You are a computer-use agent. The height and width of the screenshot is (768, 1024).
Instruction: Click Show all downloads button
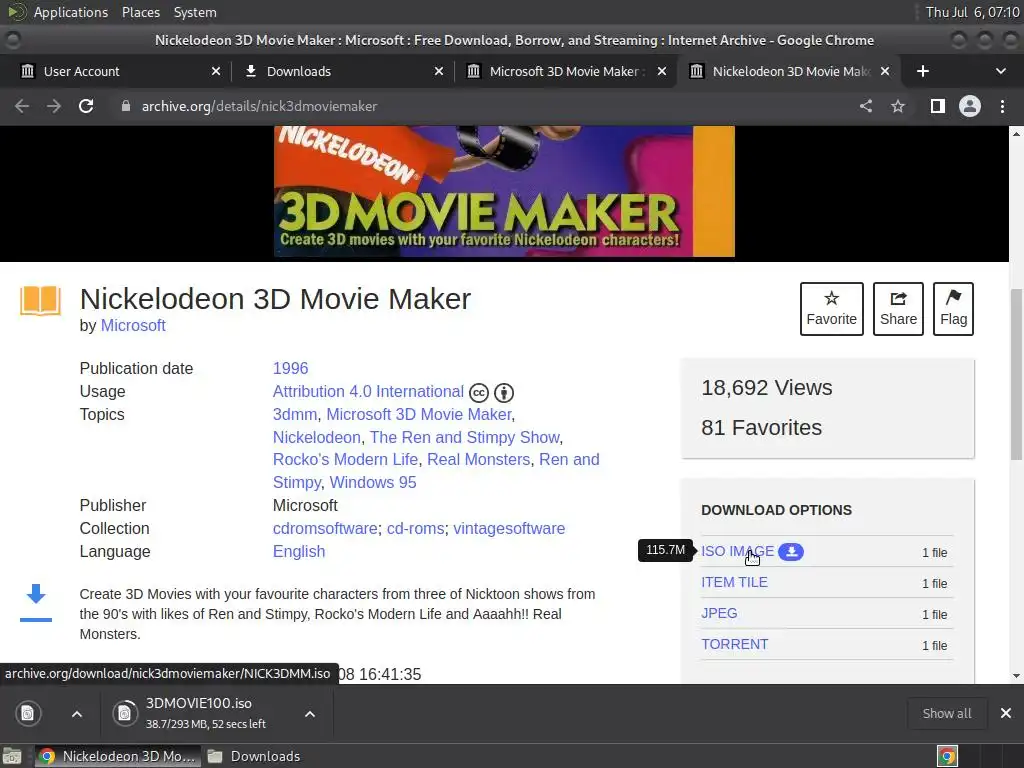947,713
